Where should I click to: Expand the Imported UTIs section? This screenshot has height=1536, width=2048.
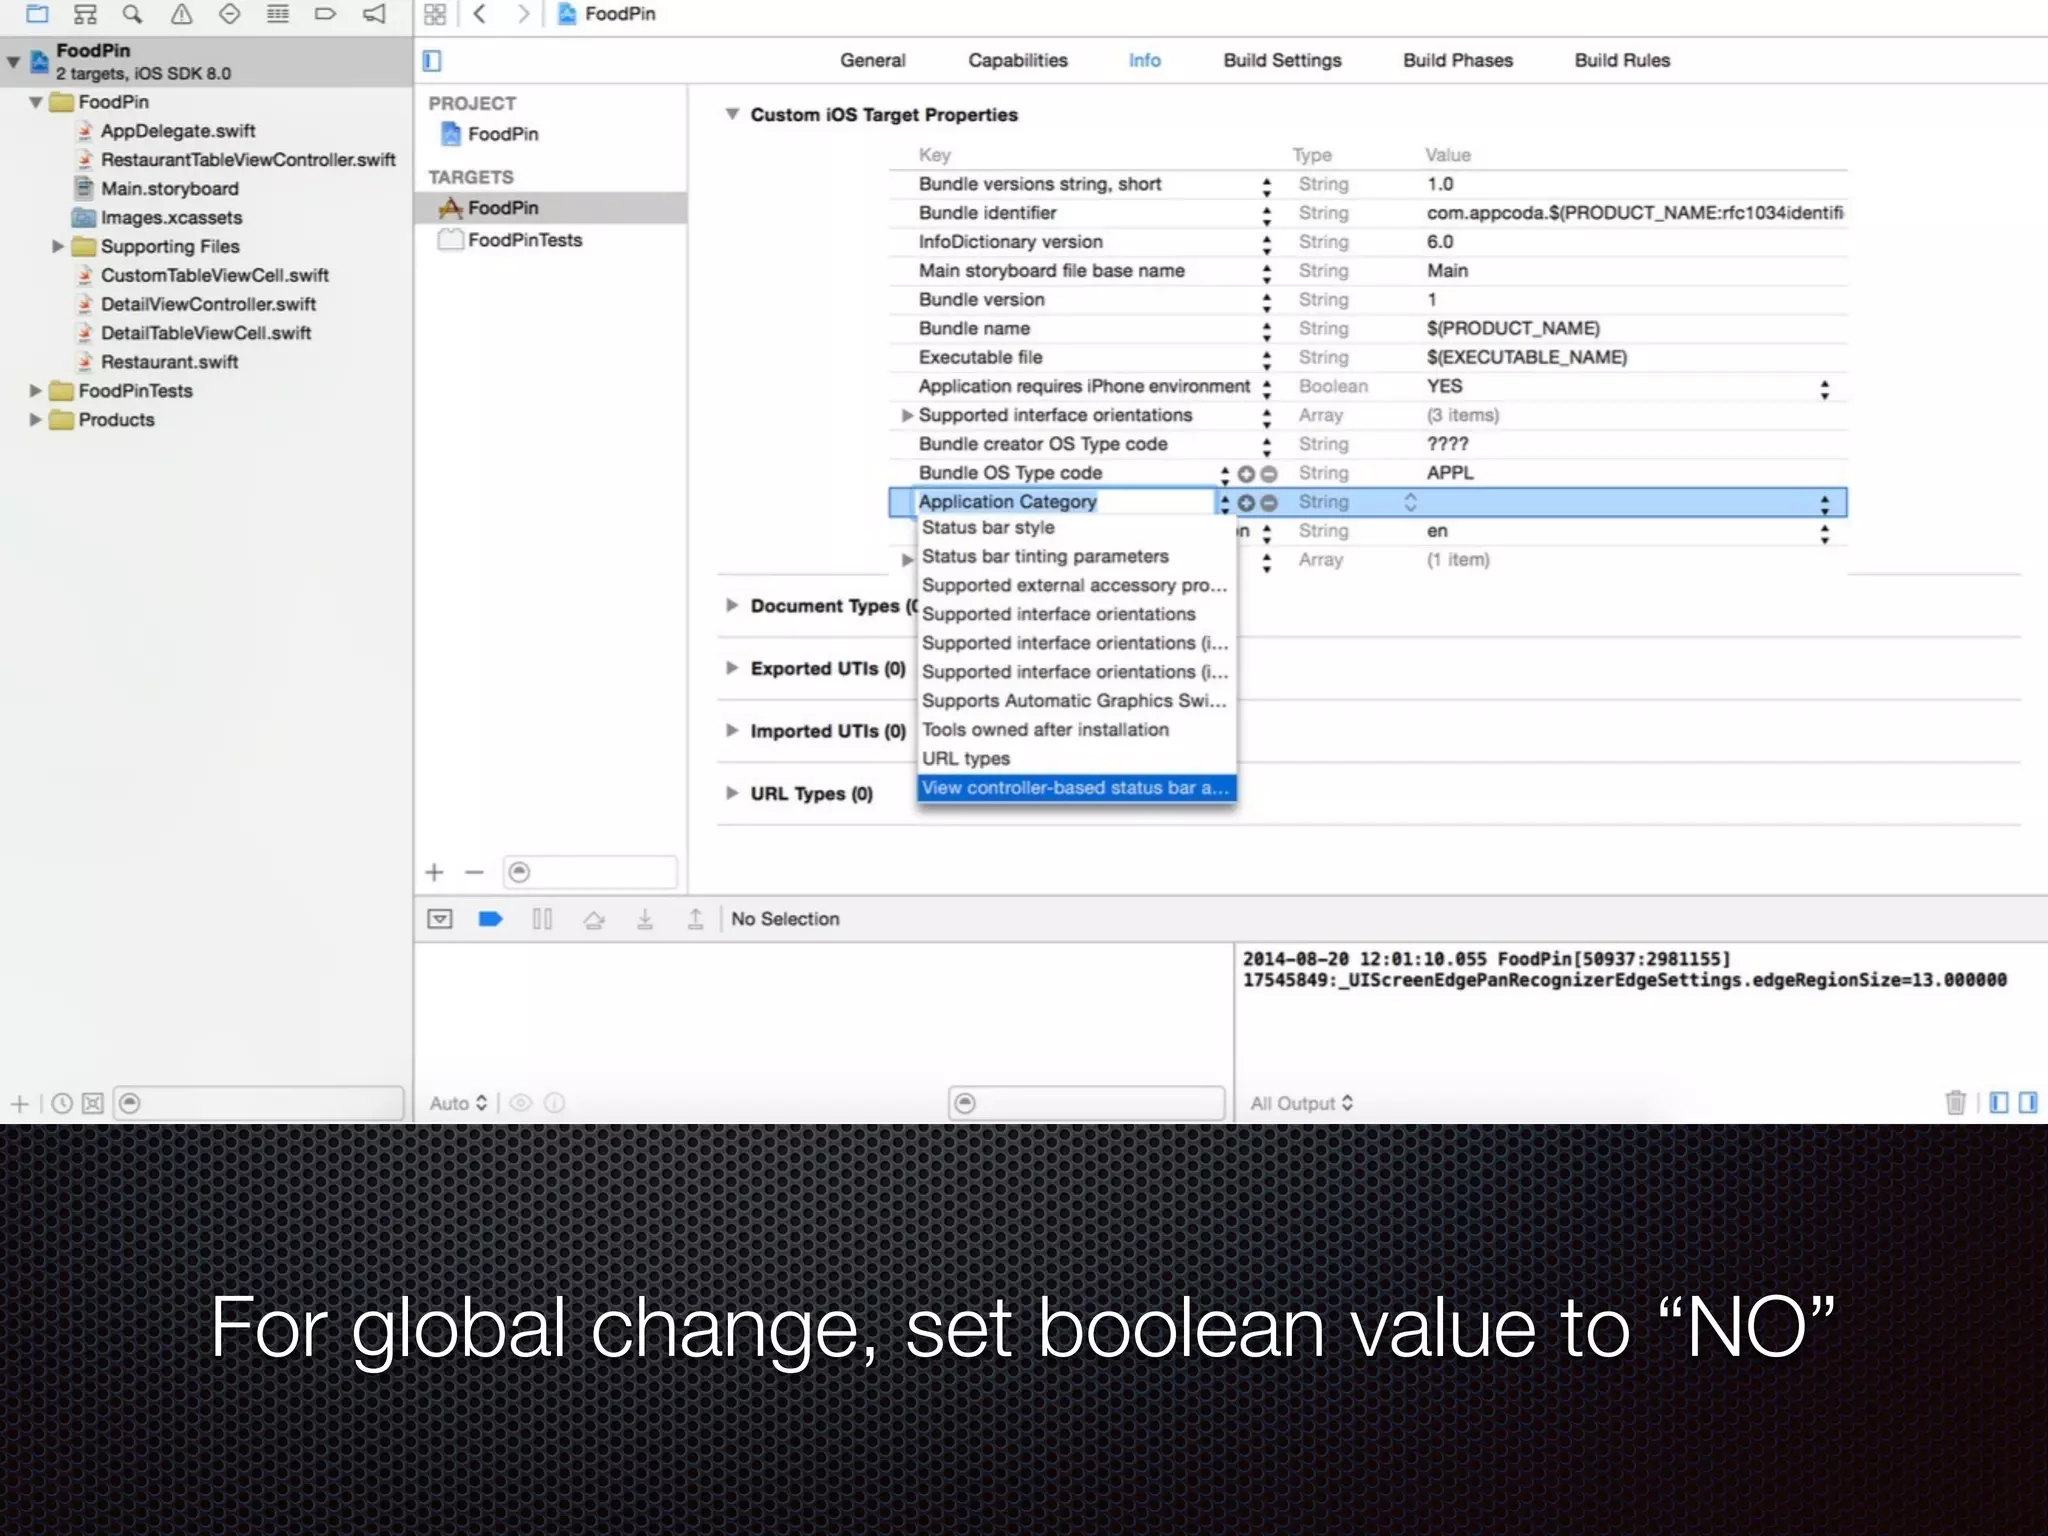pyautogui.click(x=732, y=730)
